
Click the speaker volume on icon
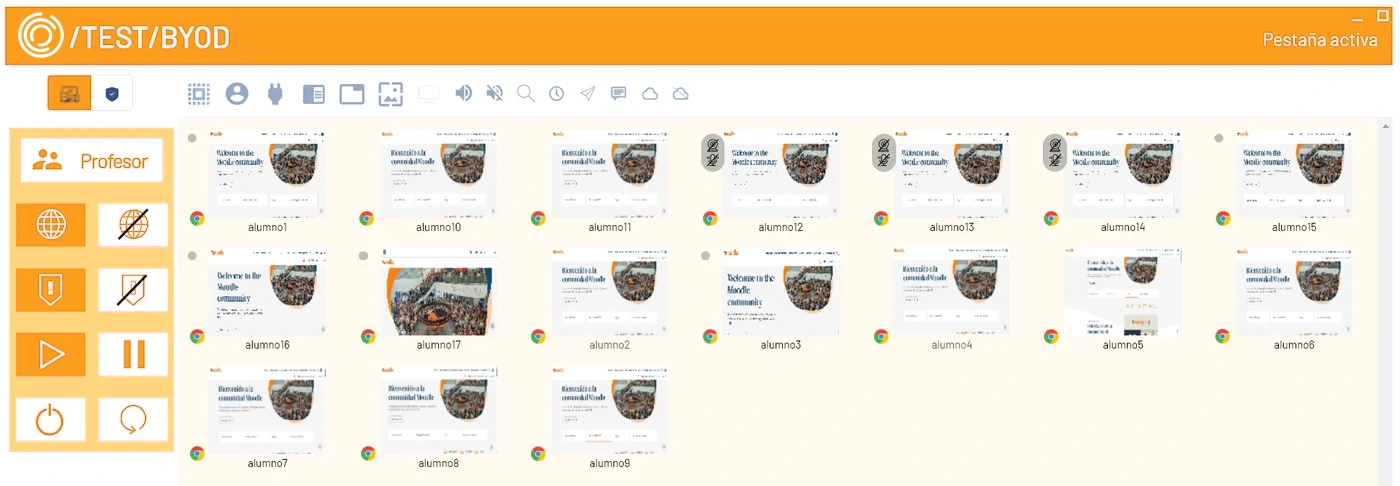[463, 93]
